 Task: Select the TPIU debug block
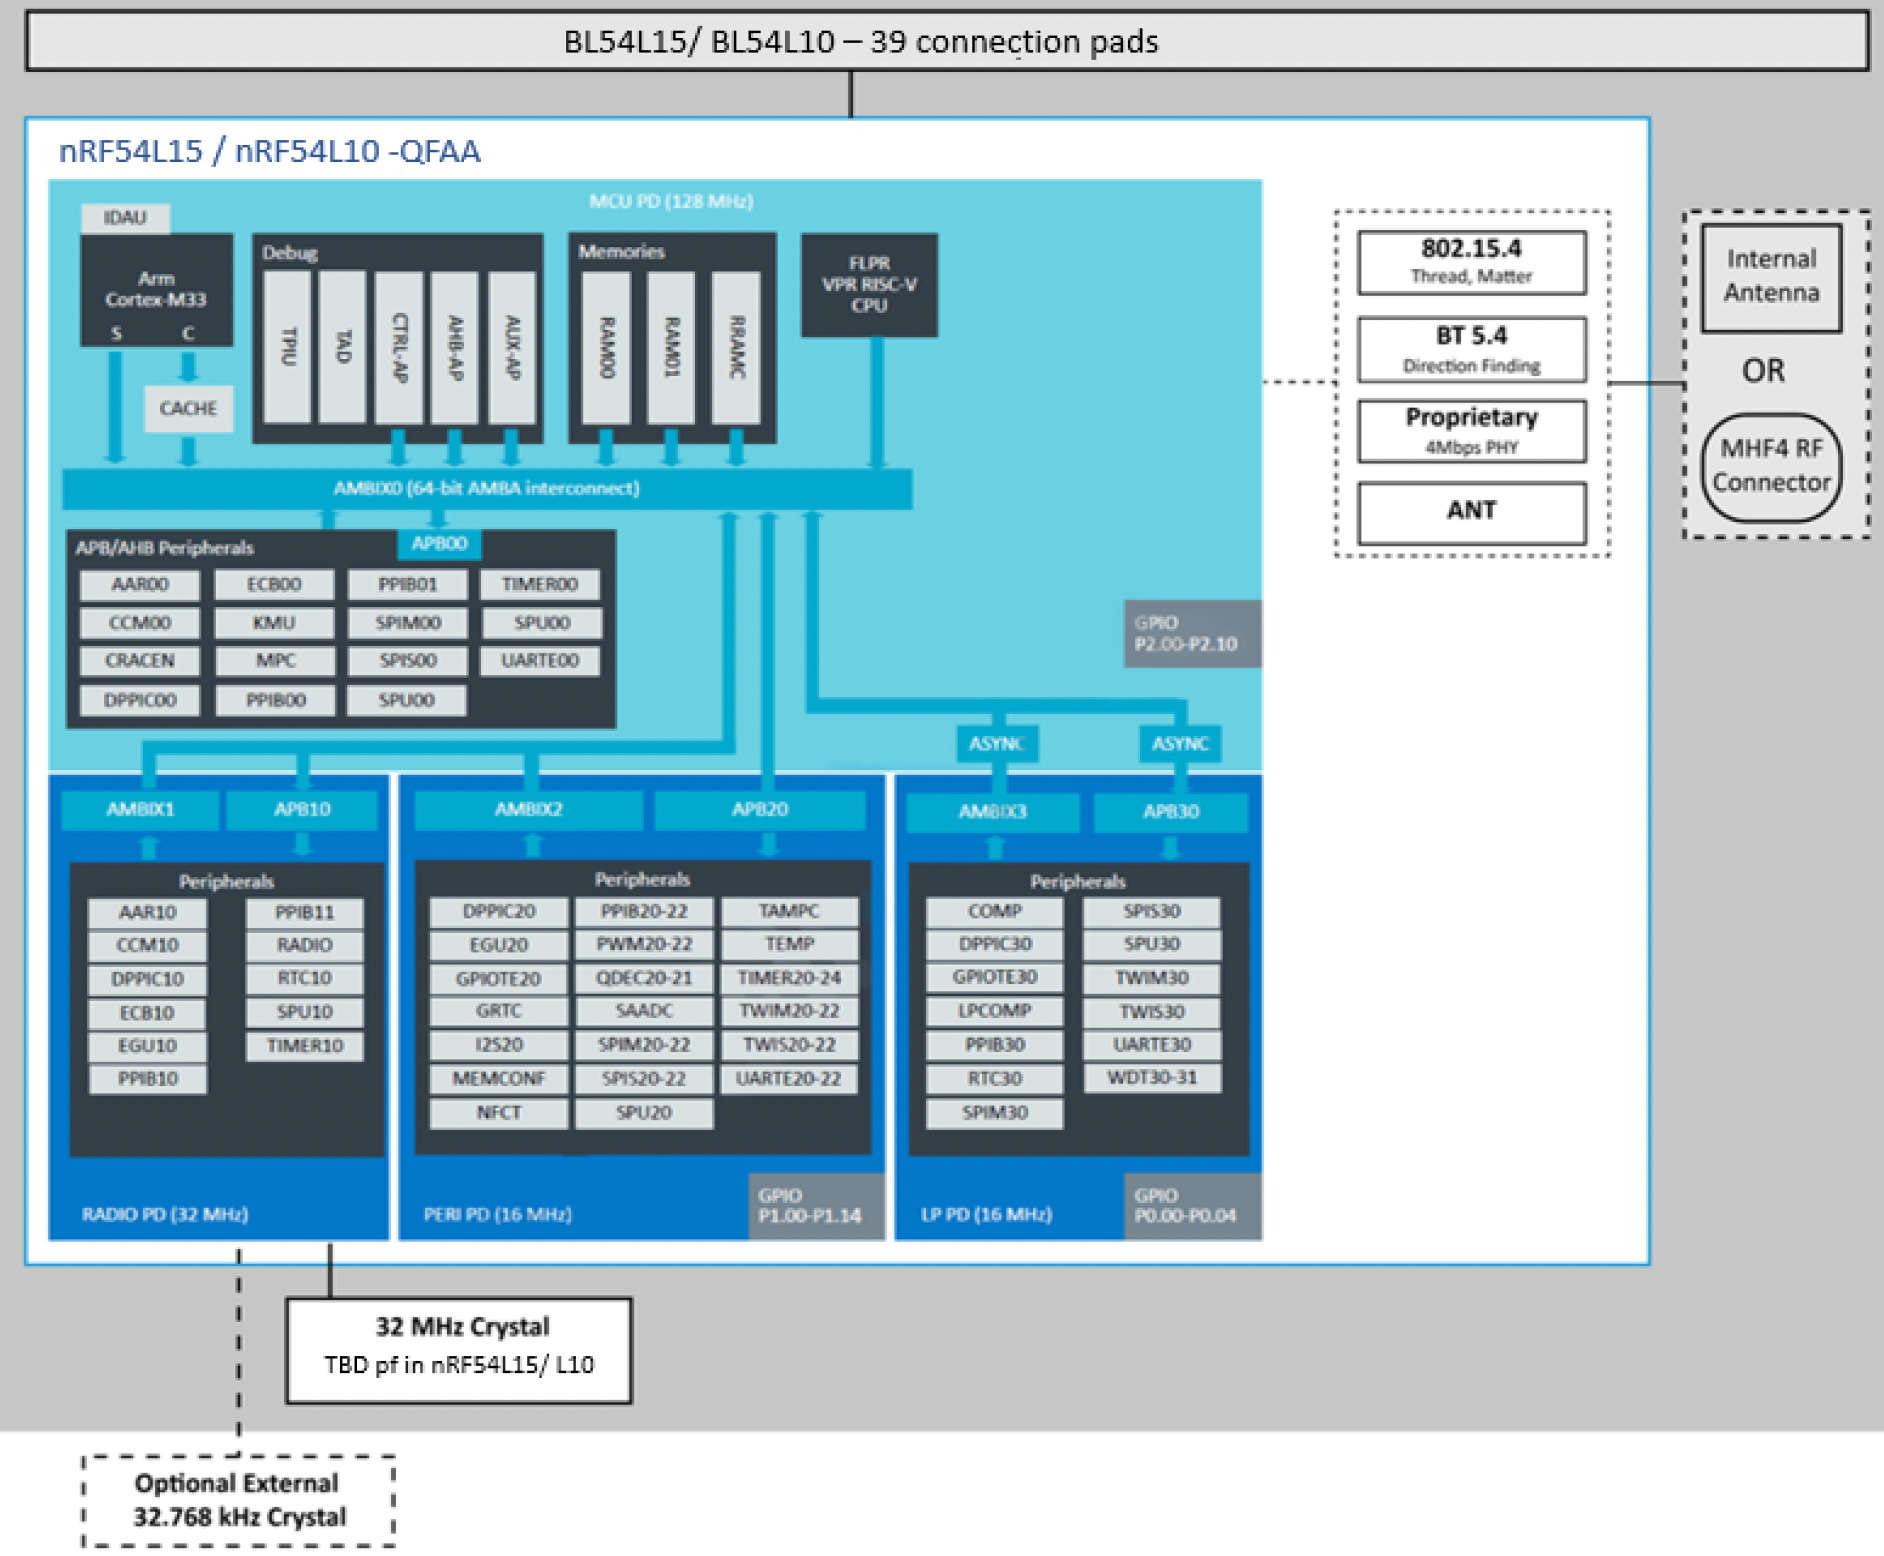[288, 346]
